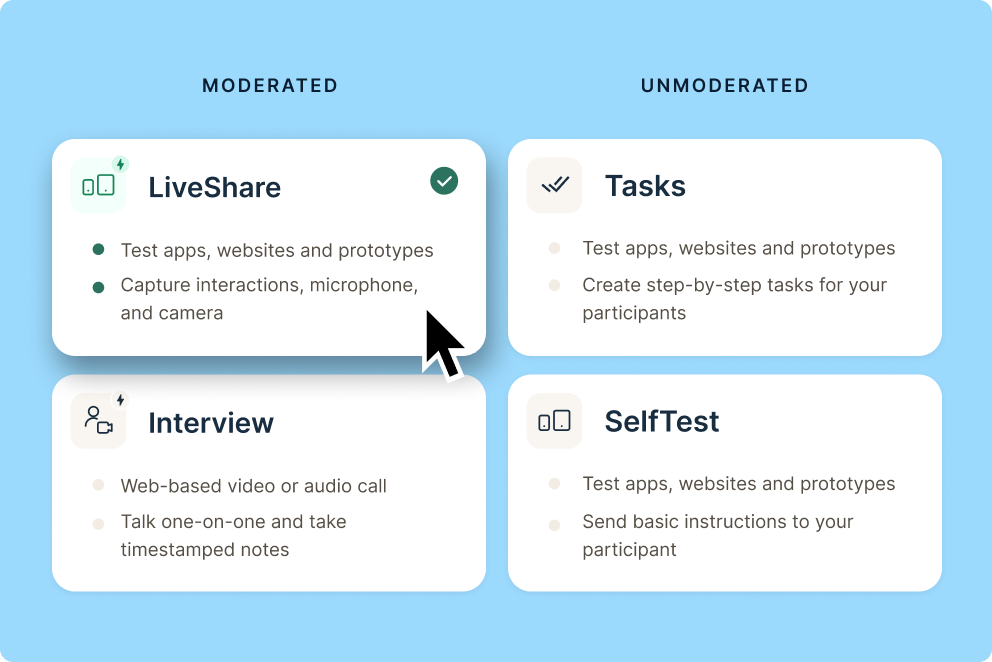Click 'Create step-by-step tasks' description

(735, 299)
